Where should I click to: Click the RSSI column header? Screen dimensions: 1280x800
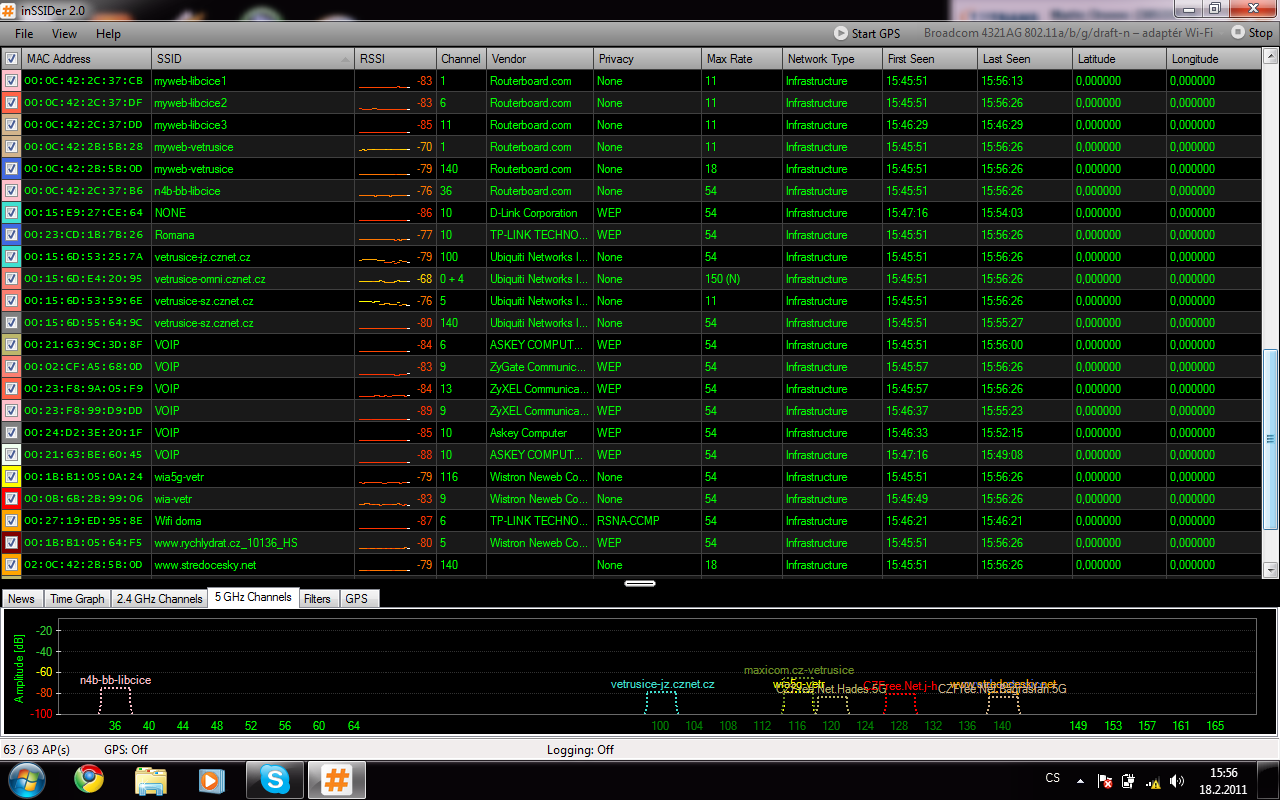point(395,59)
